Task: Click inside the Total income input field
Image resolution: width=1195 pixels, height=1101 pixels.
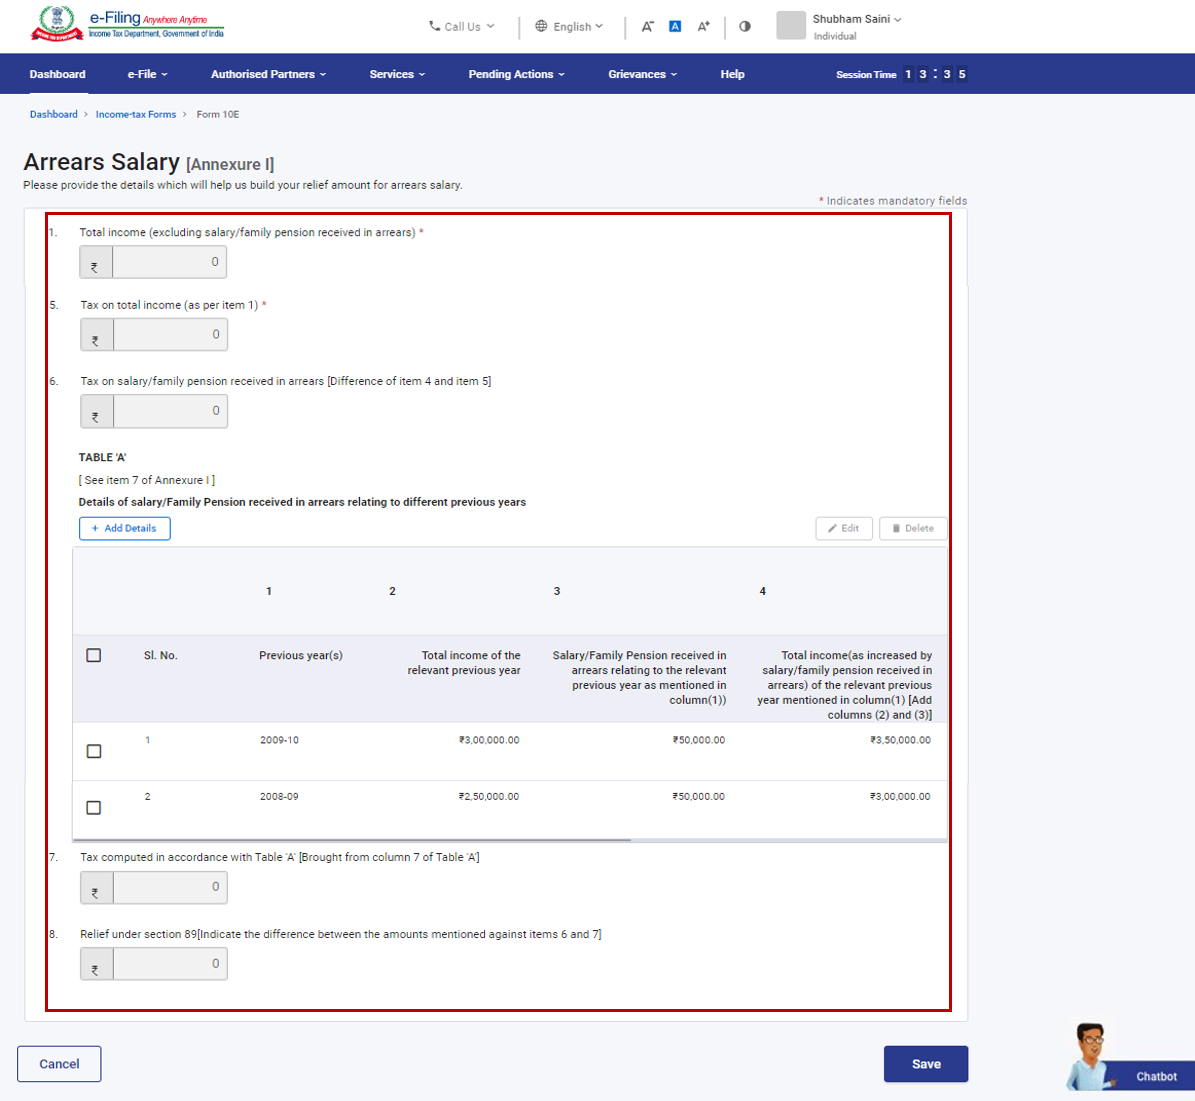Action: point(170,262)
